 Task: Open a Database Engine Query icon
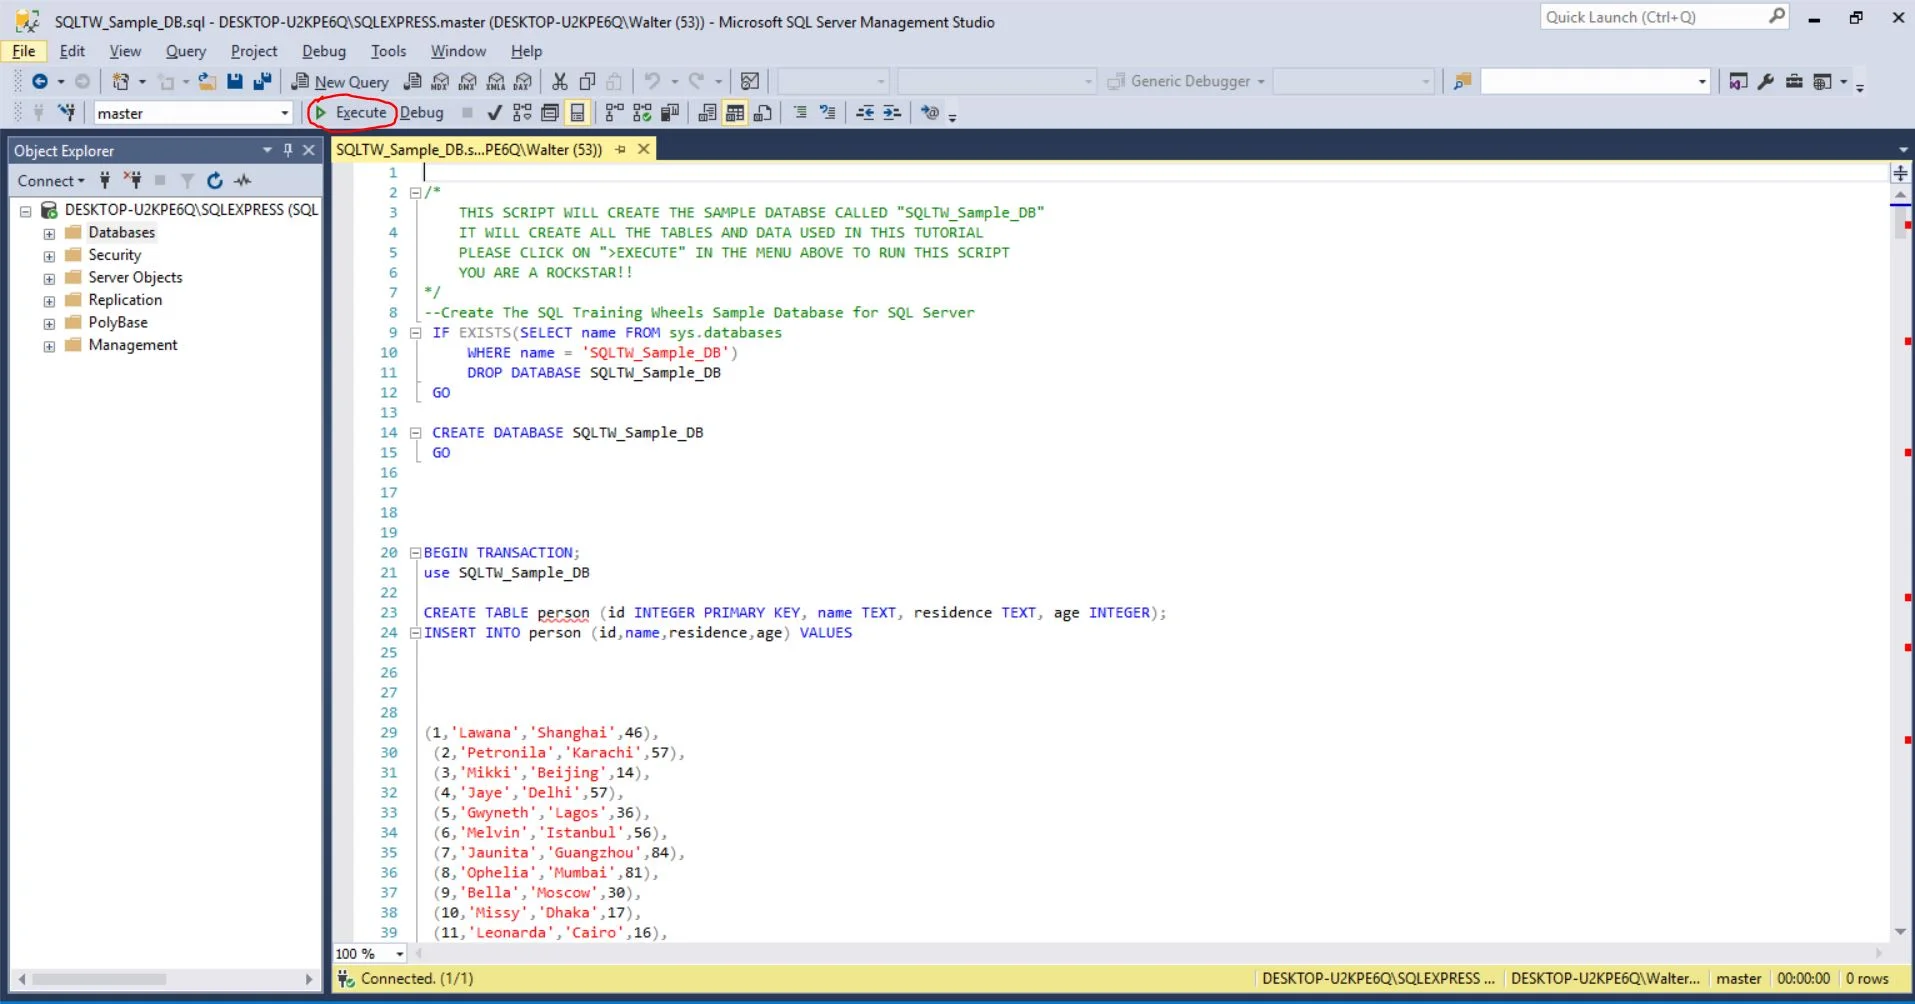412,81
